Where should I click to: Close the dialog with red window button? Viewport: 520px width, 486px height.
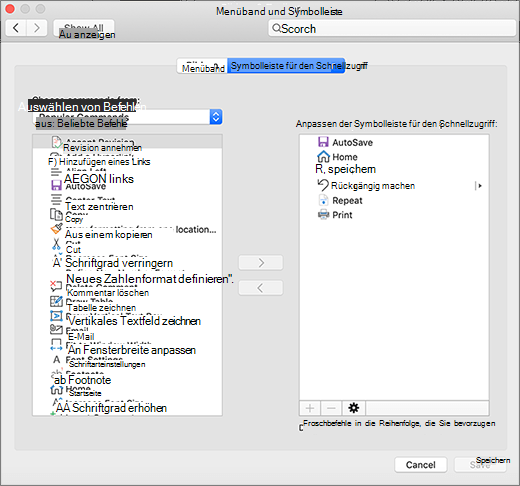10,9
